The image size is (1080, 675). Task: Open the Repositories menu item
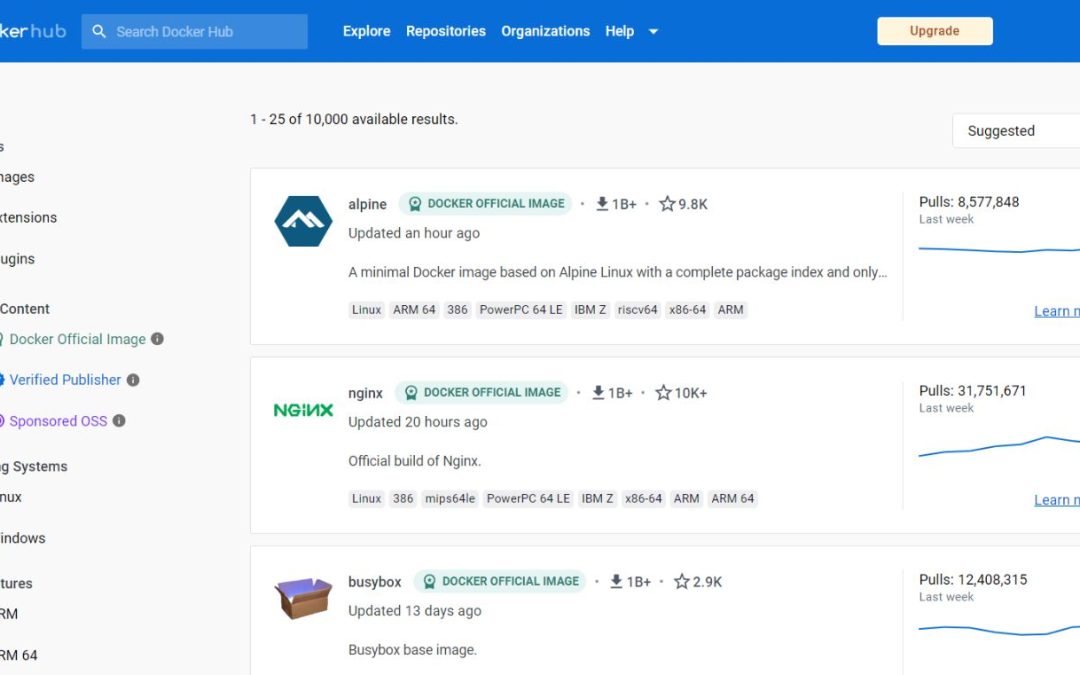point(446,32)
